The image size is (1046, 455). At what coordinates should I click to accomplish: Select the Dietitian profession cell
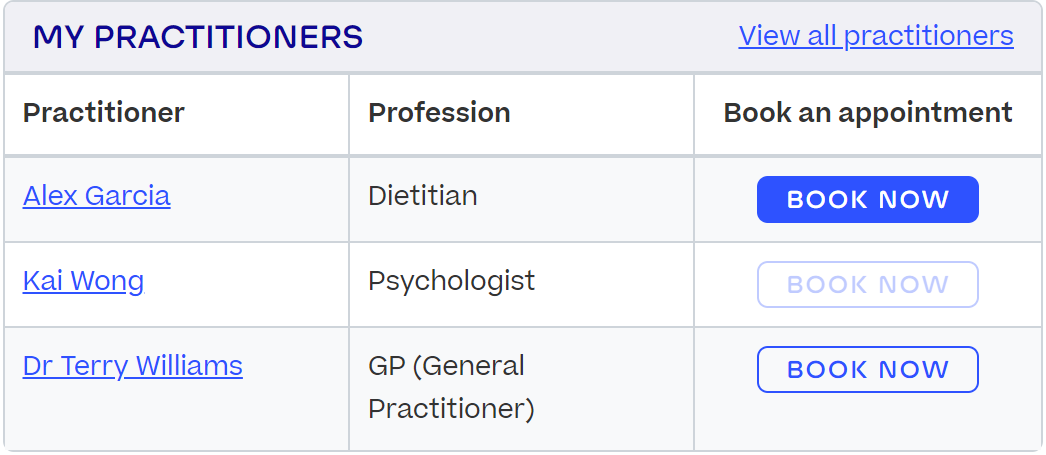[422, 195]
